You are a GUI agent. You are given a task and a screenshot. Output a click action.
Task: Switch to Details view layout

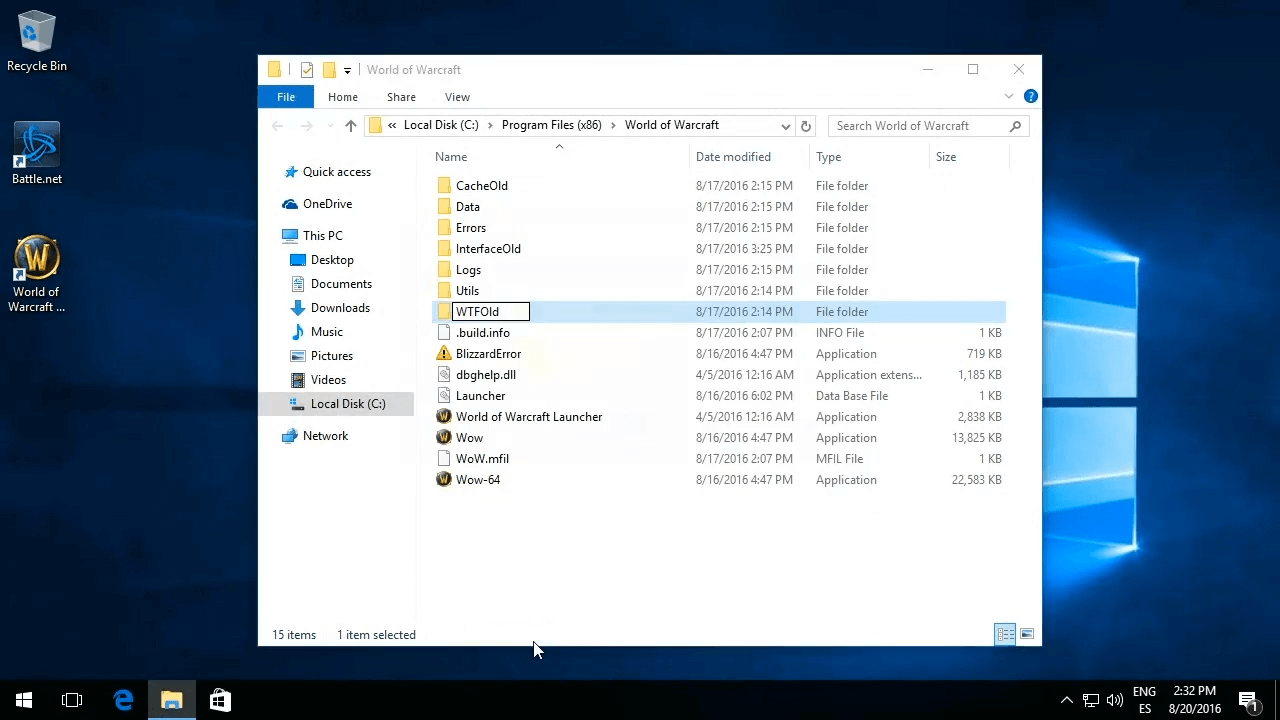(1005, 634)
